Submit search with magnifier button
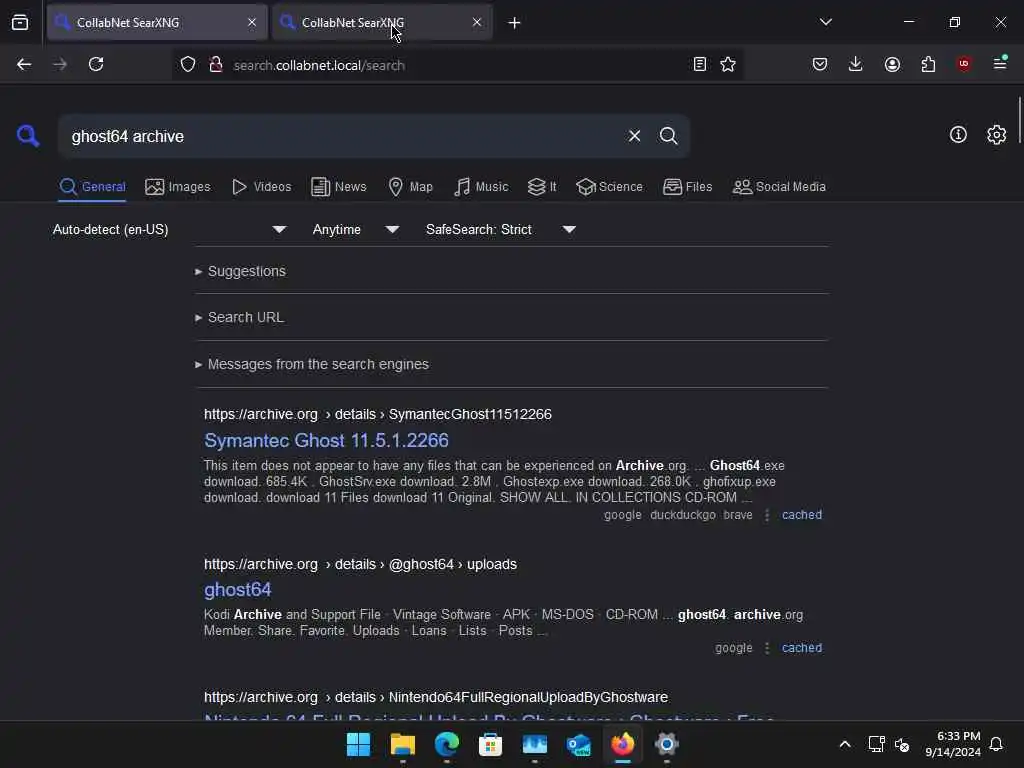1024x768 pixels. (668, 136)
